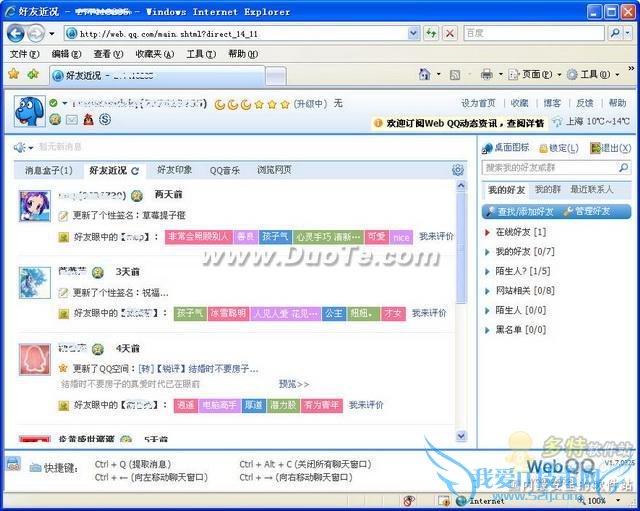Open recent pages dropdown next to Forward
The width and height of the screenshot is (640, 511).
(52, 33)
